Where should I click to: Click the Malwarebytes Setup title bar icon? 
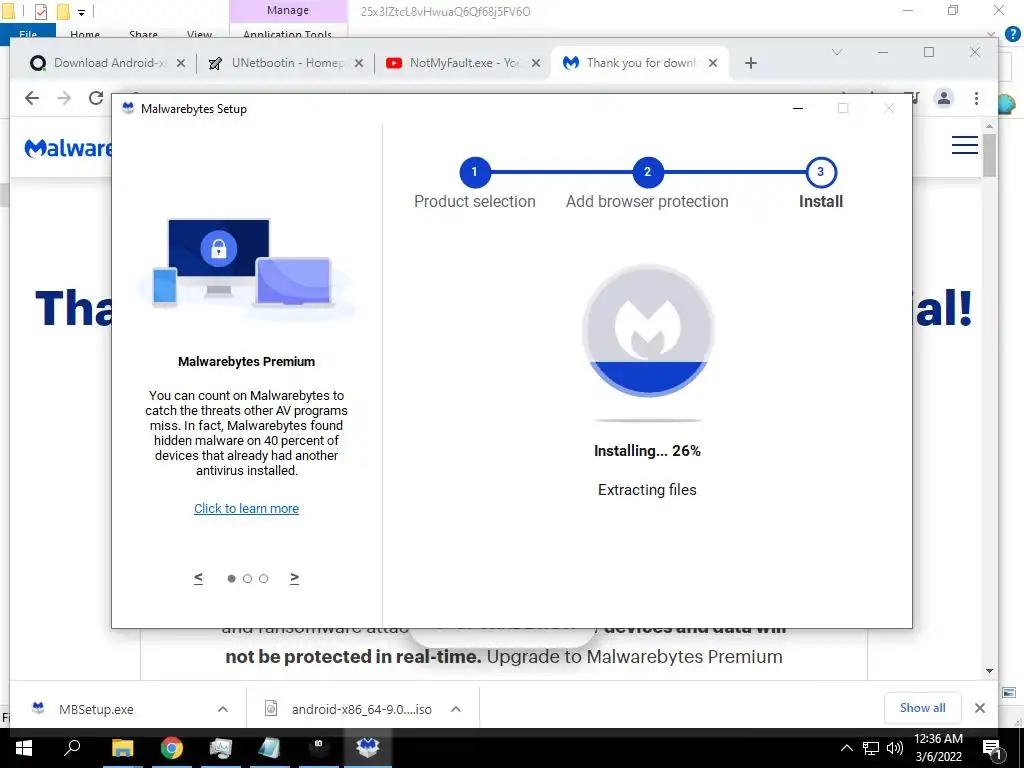point(128,108)
